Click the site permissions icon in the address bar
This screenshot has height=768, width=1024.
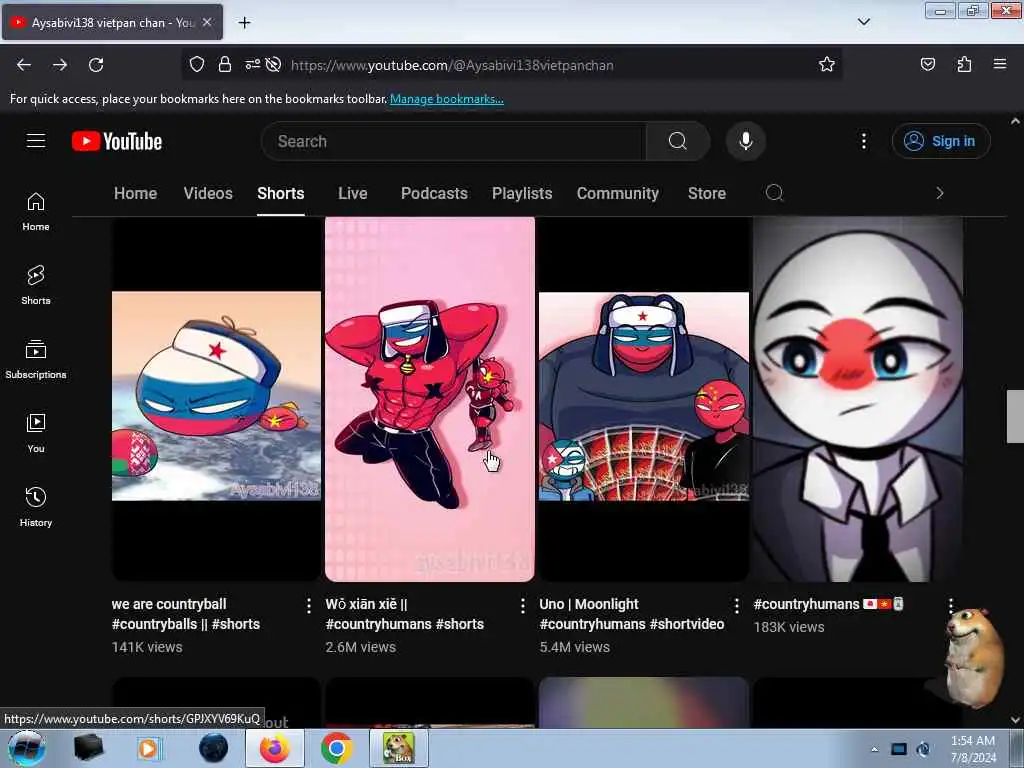(x=252, y=65)
